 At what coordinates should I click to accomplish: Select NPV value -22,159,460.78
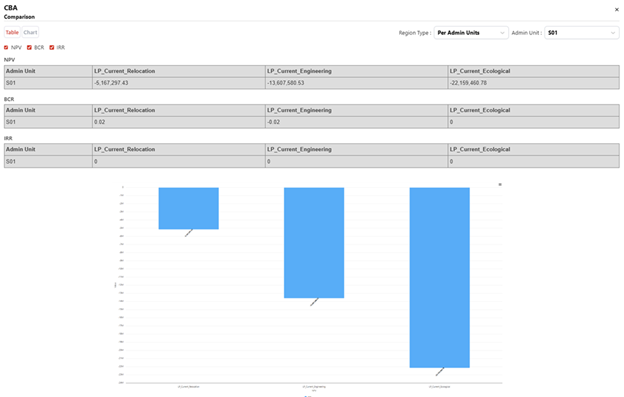pos(468,83)
